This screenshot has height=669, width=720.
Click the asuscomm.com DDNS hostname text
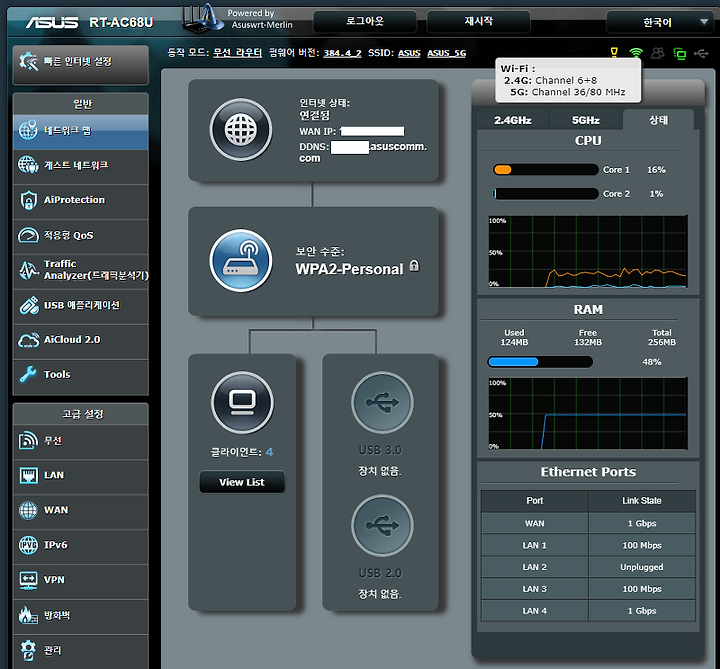(x=363, y=152)
